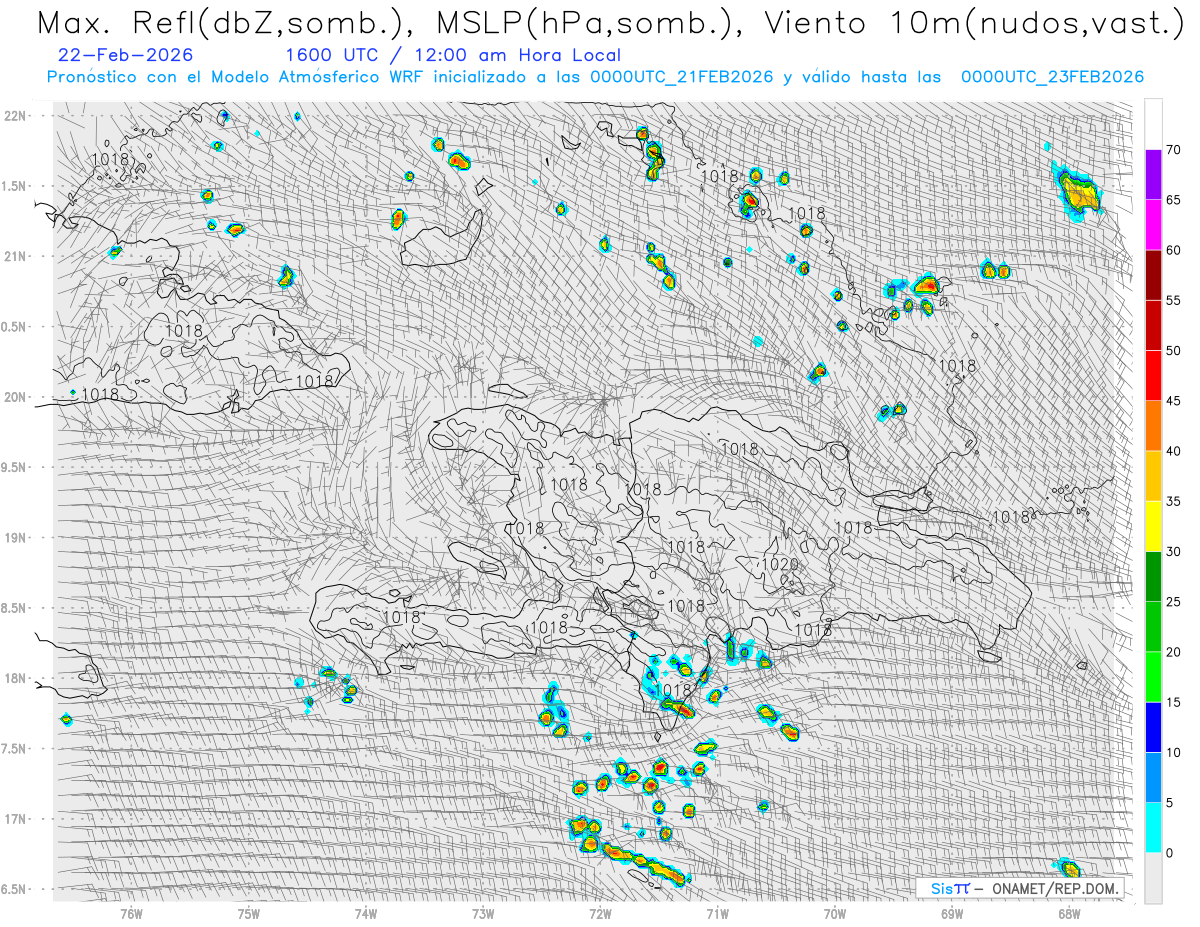Click the magenta 60-65 dBZ colorbar segment
Screen dimensions: 1200x927
point(1153,225)
